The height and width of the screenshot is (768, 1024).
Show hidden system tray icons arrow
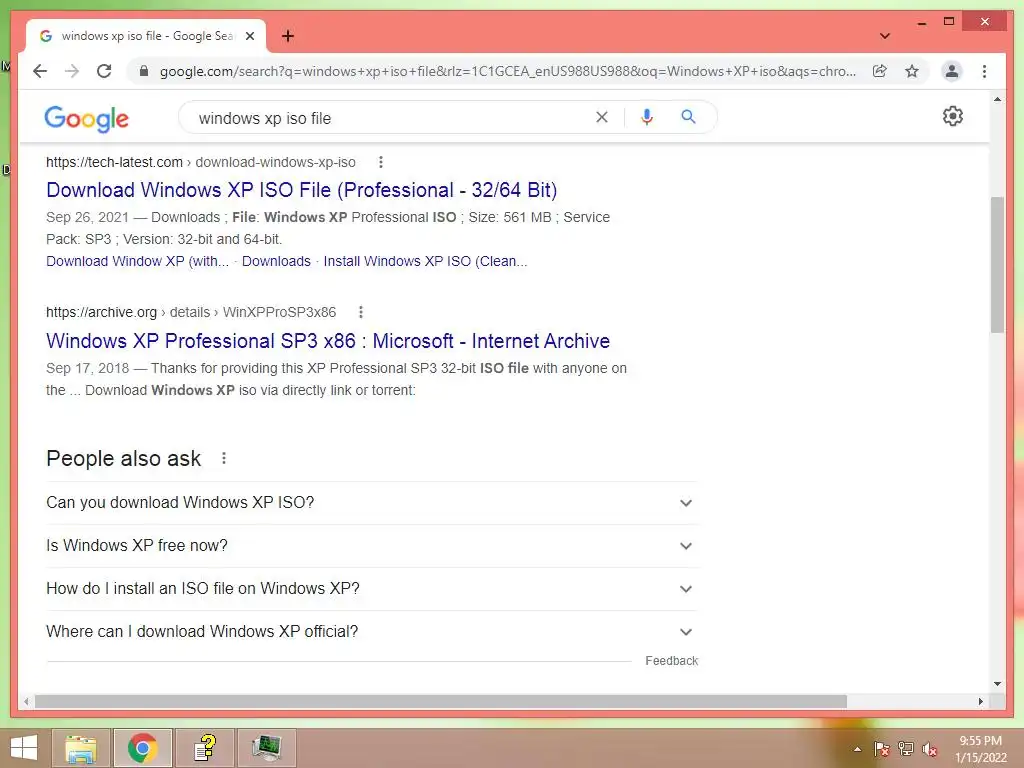857,749
